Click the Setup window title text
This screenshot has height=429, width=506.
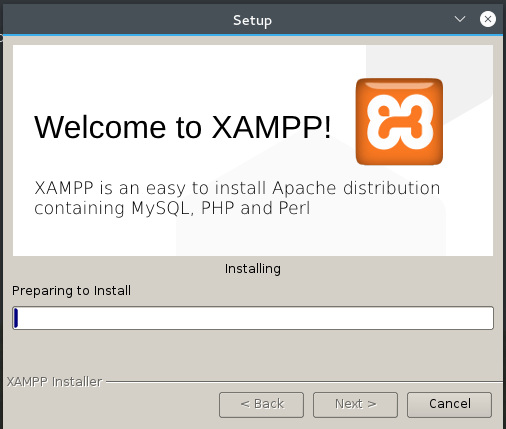(252, 21)
